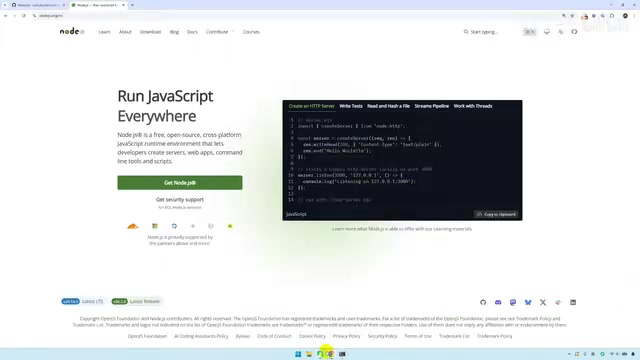Open the browser three-dot menu
Screen dimensions: 640x360
(635, 16)
